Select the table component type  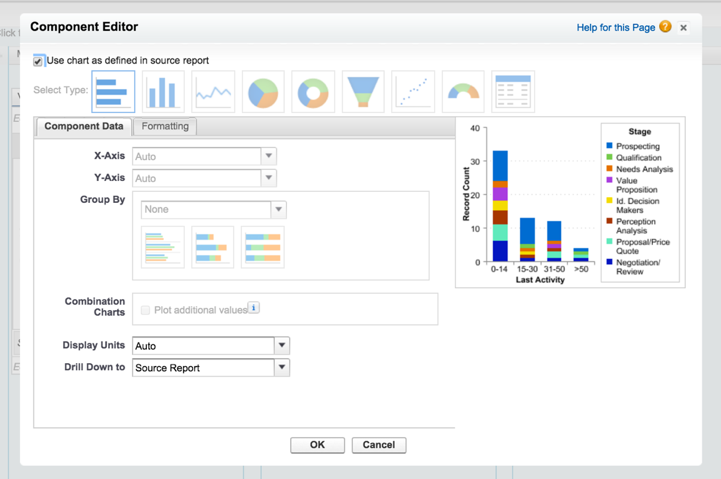click(513, 91)
